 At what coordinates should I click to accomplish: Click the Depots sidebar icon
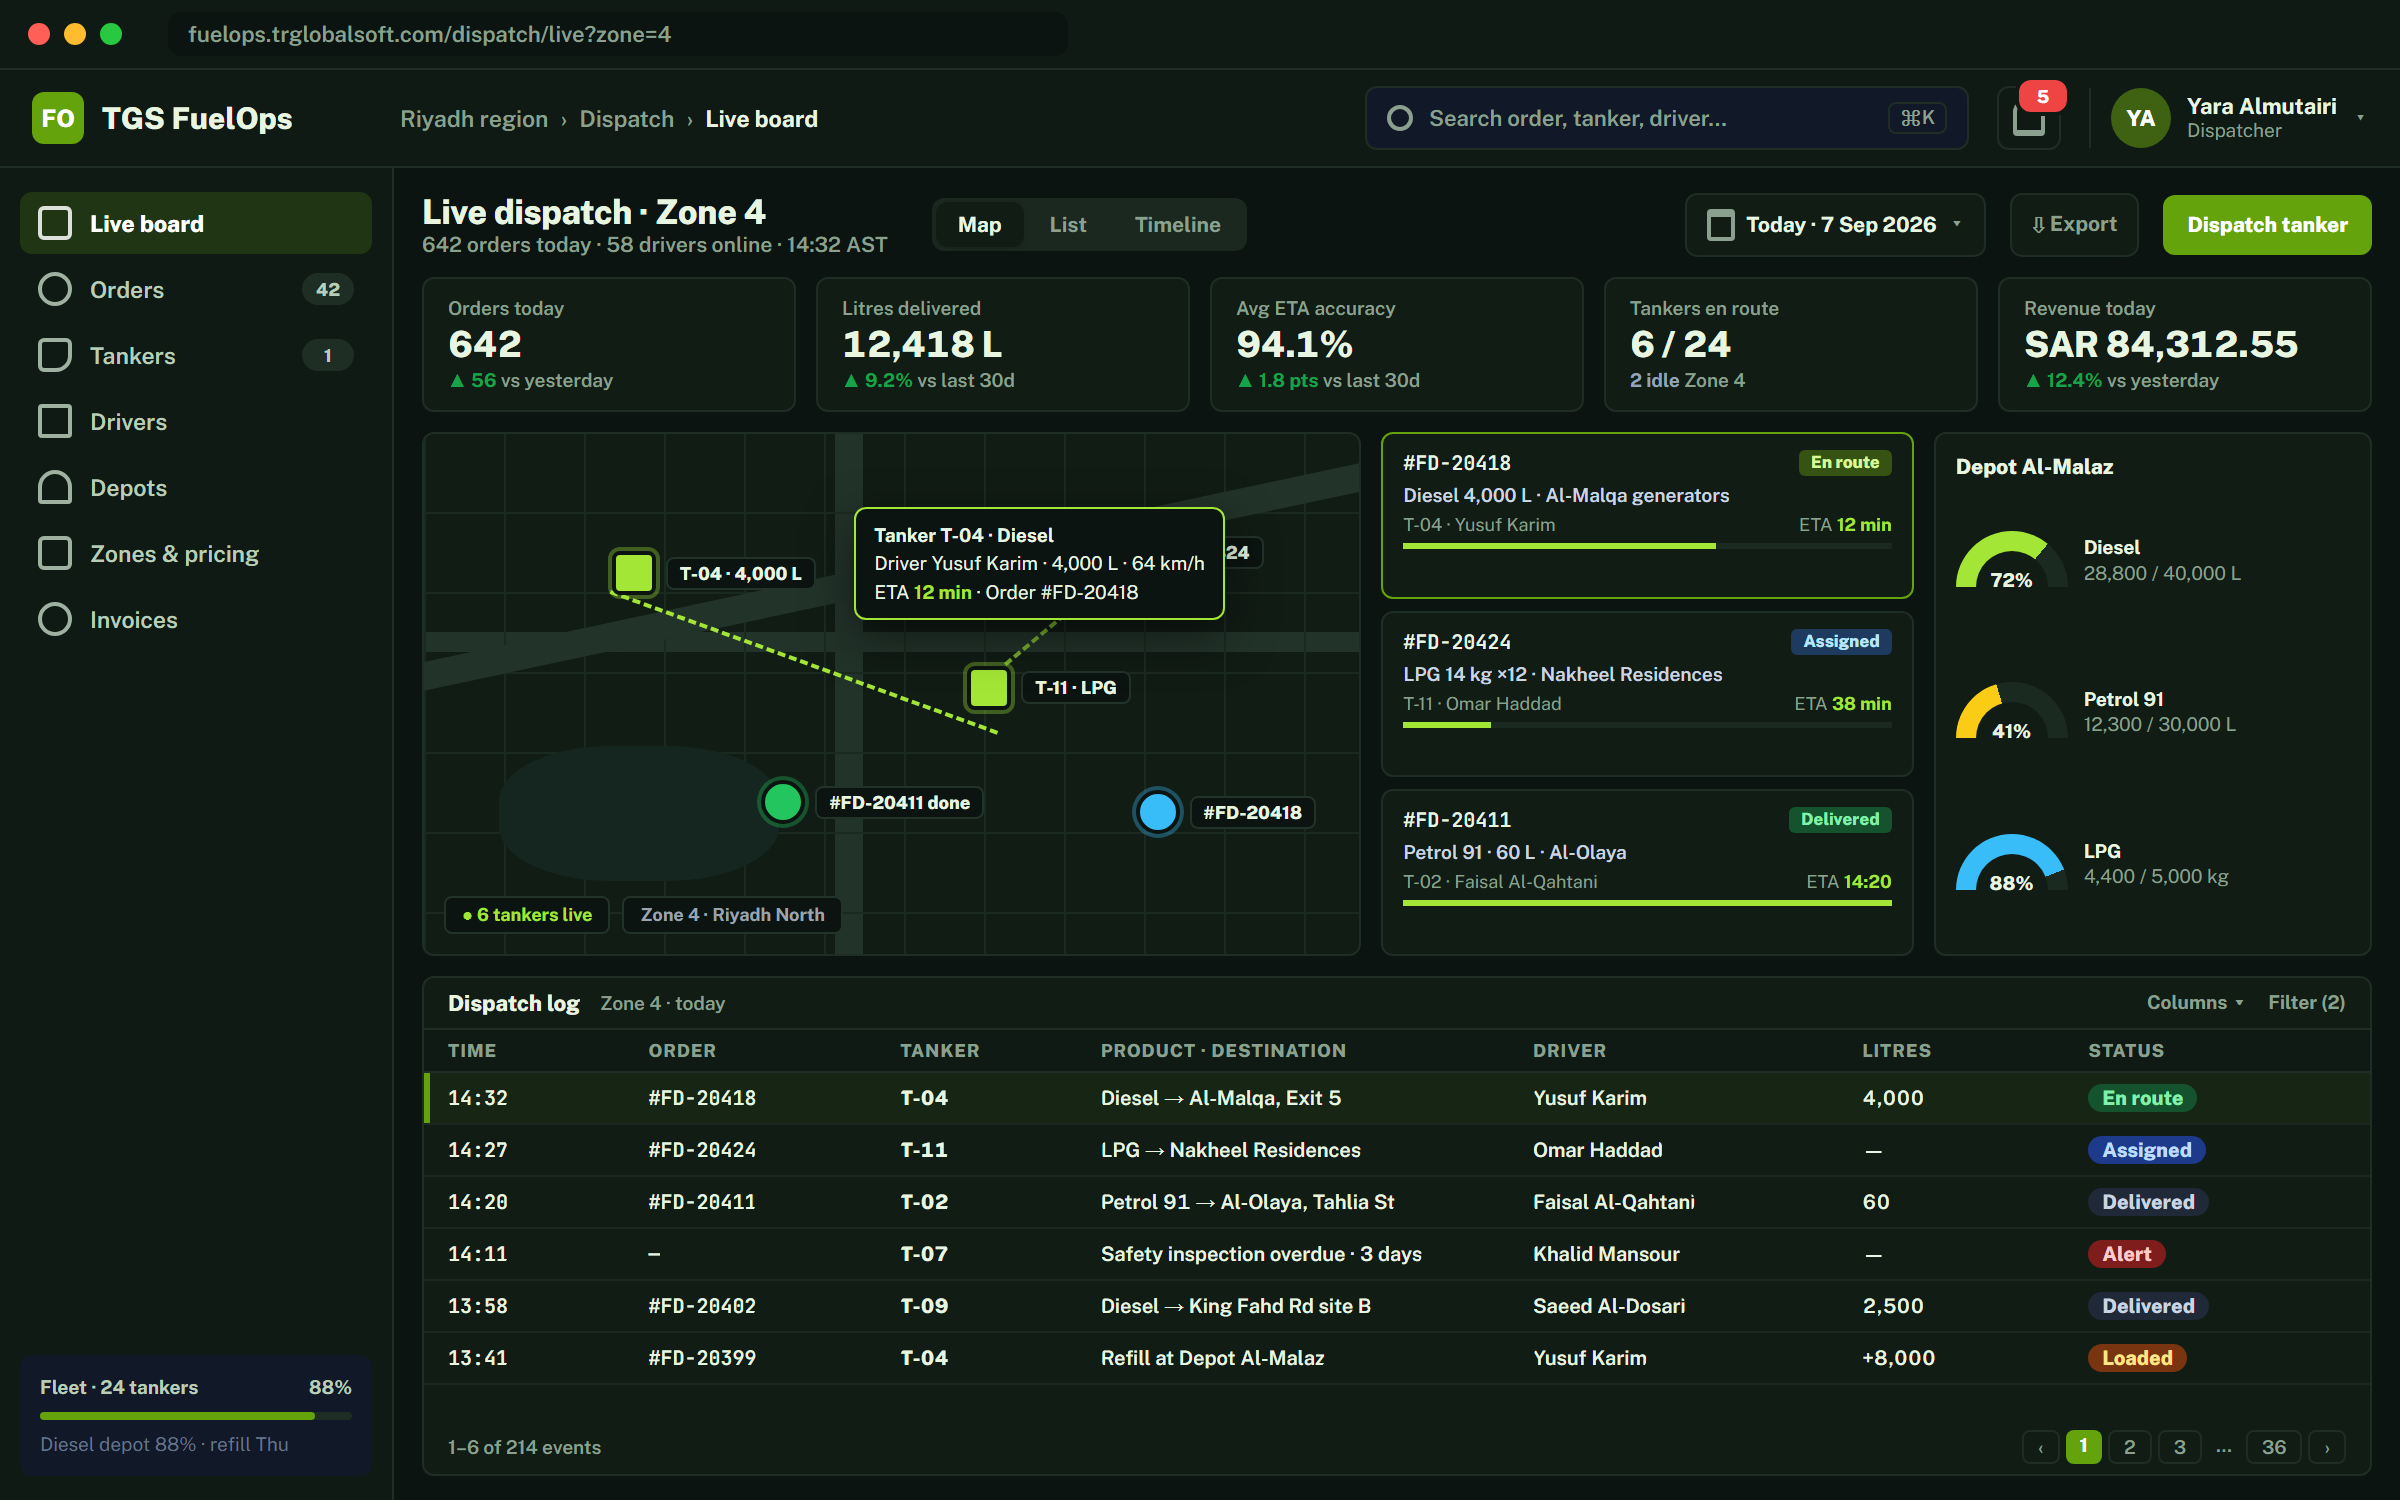pos(55,487)
